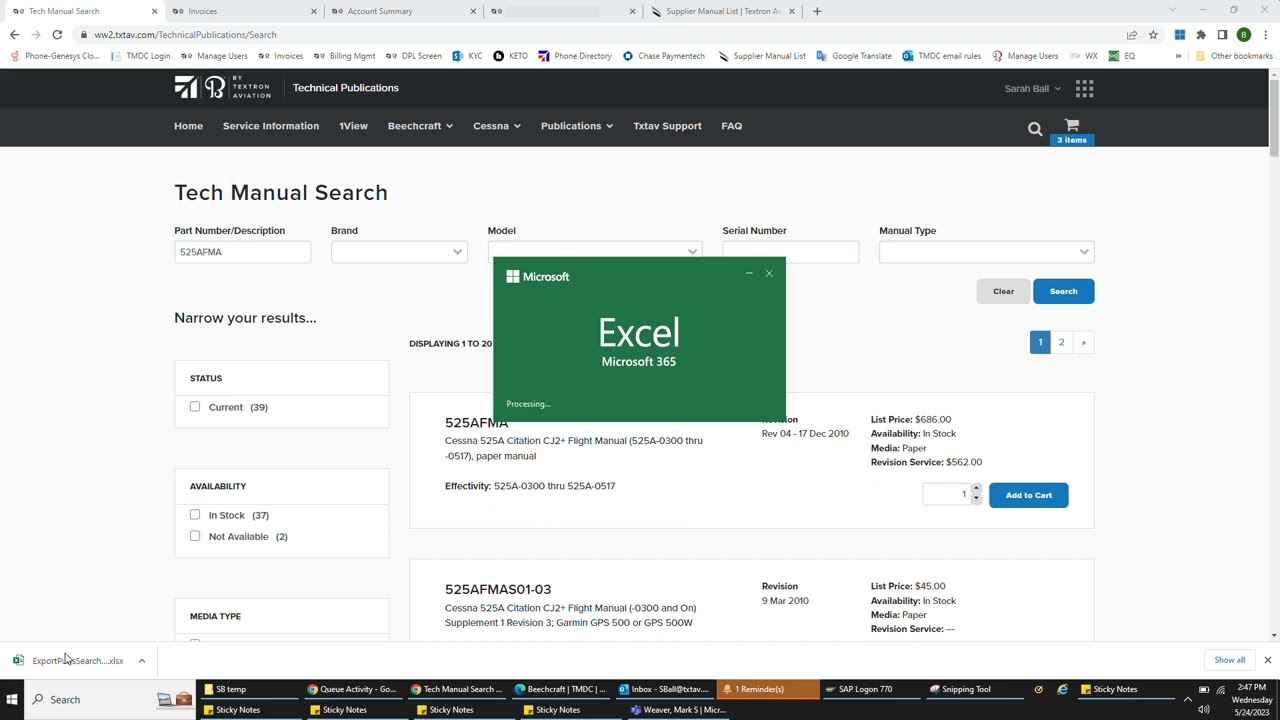Check the Not Available filter

pyautogui.click(x=195, y=536)
